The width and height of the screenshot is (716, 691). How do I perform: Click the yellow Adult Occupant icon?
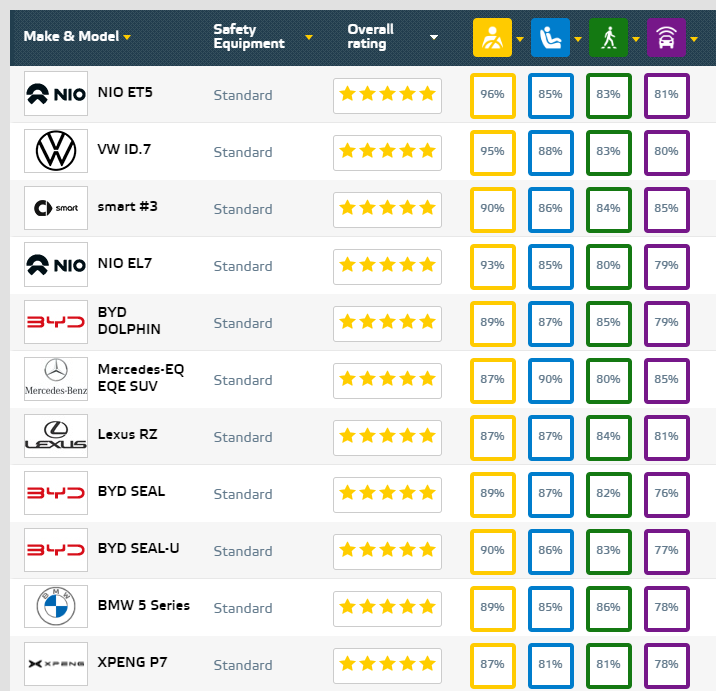(x=491, y=38)
